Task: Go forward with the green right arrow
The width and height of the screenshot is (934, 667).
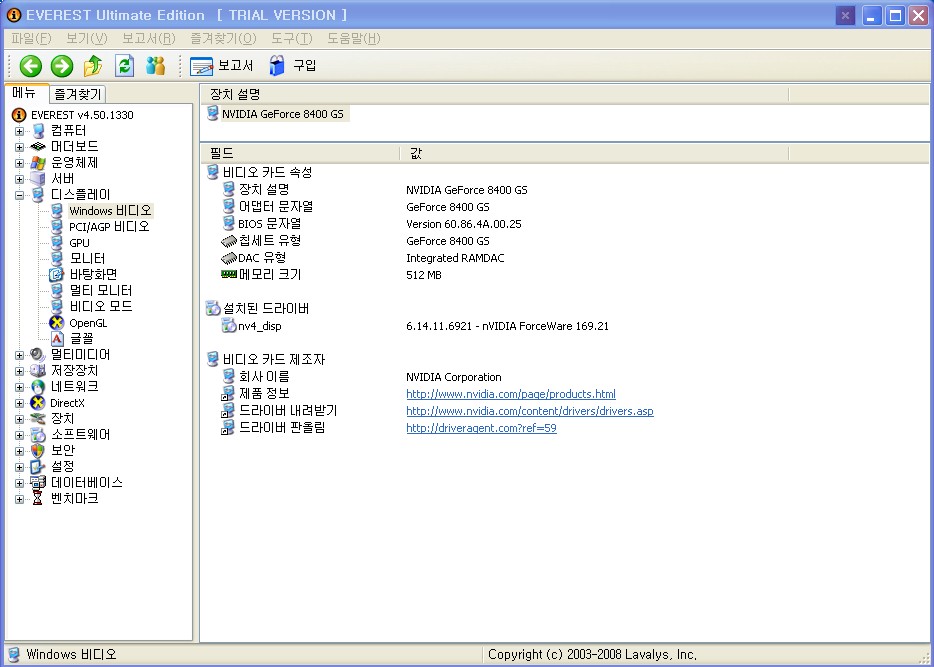Action: 61,66
